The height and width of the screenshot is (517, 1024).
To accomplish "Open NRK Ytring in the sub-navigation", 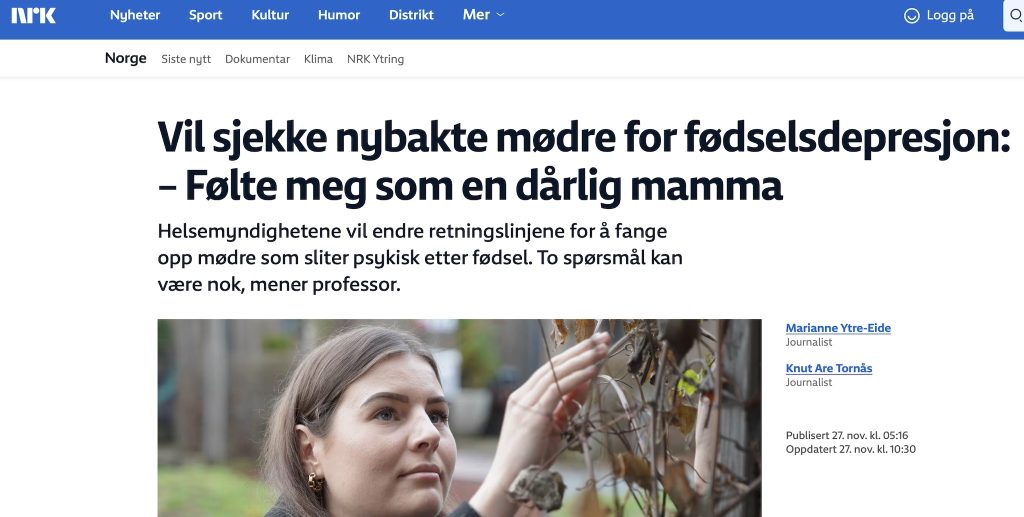I will pyautogui.click(x=375, y=59).
